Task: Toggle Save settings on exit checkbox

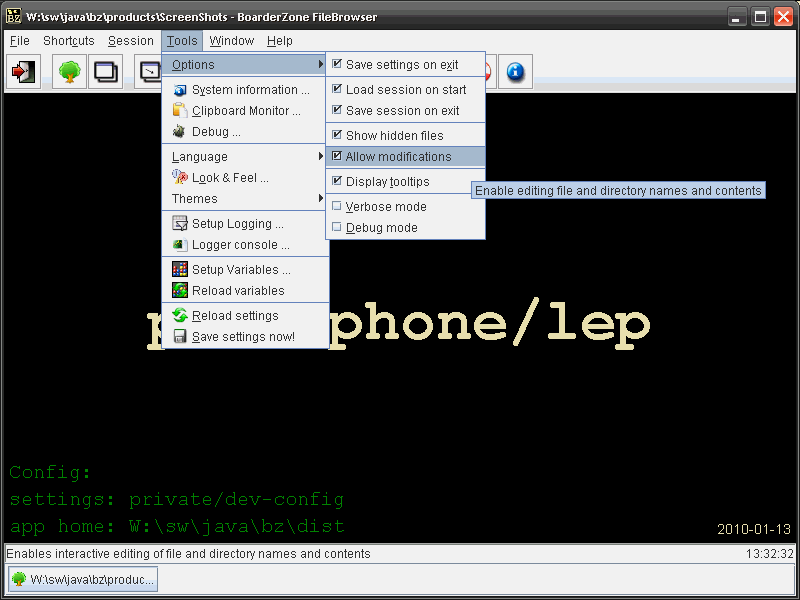Action: [337, 64]
